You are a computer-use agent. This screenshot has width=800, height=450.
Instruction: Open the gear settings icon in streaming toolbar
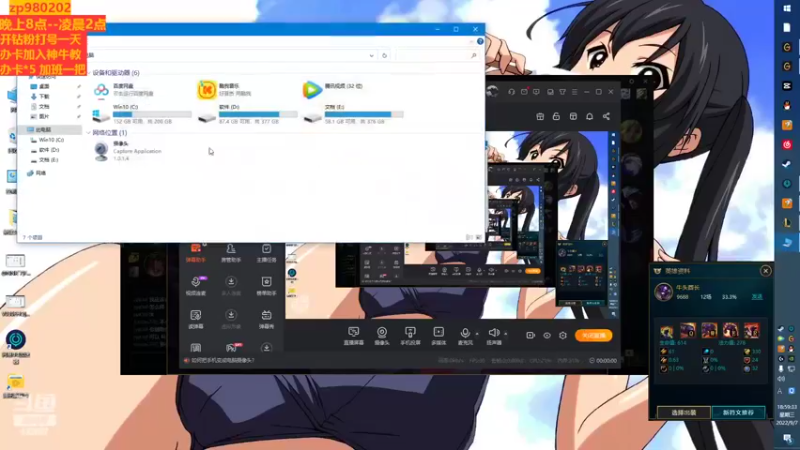pyautogui.click(x=563, y=335)
